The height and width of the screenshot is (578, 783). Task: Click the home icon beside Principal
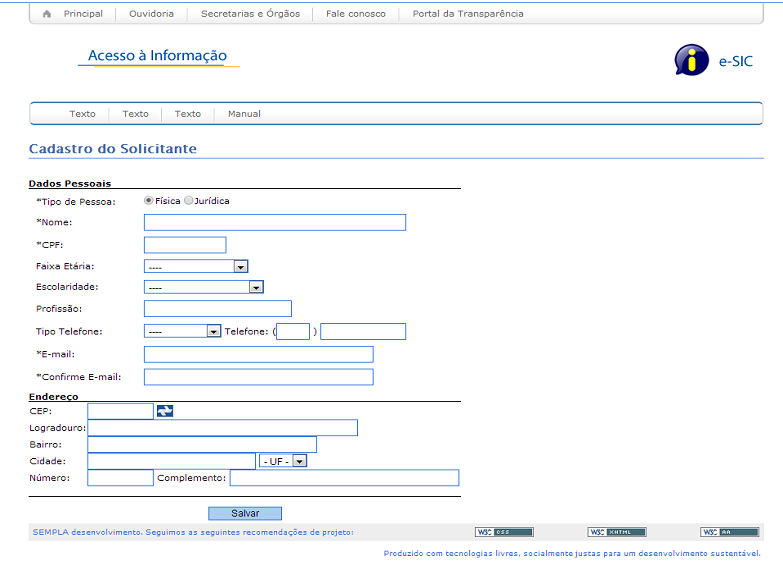[47, 14]
